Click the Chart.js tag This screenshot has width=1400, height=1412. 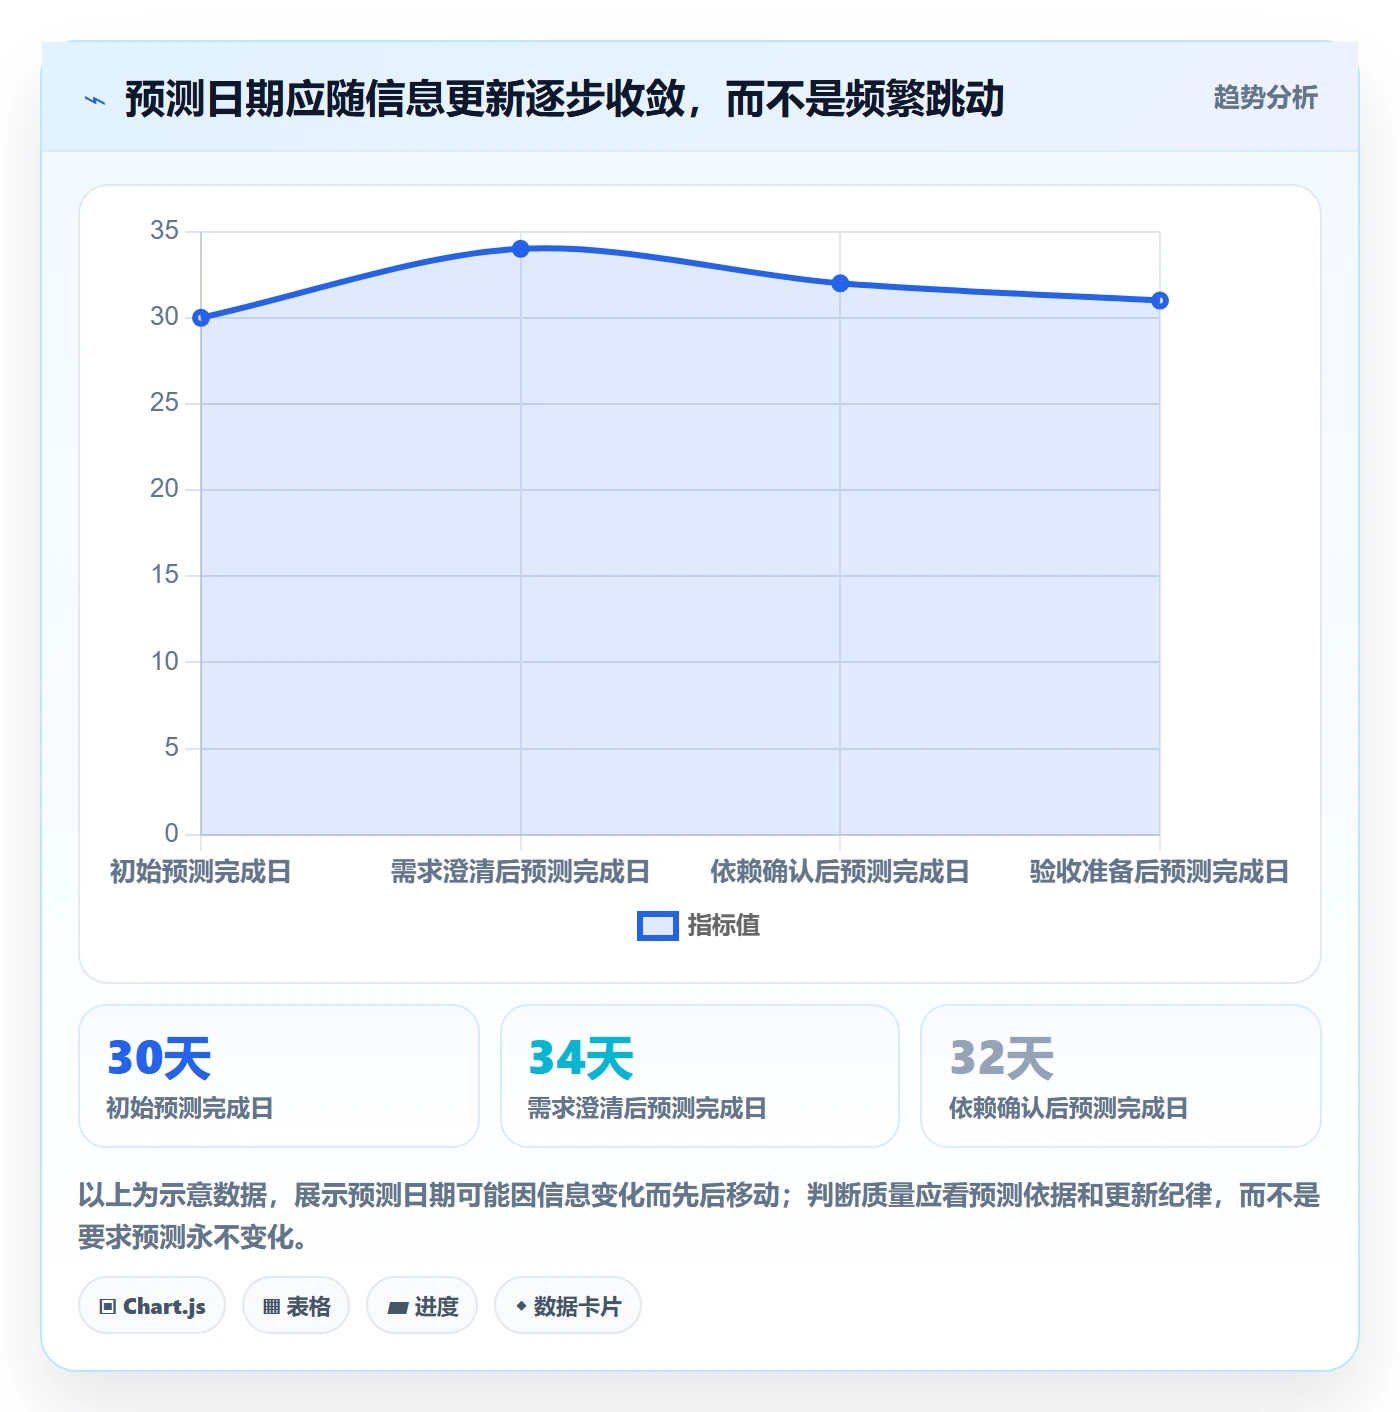[x=152, y=1306]
